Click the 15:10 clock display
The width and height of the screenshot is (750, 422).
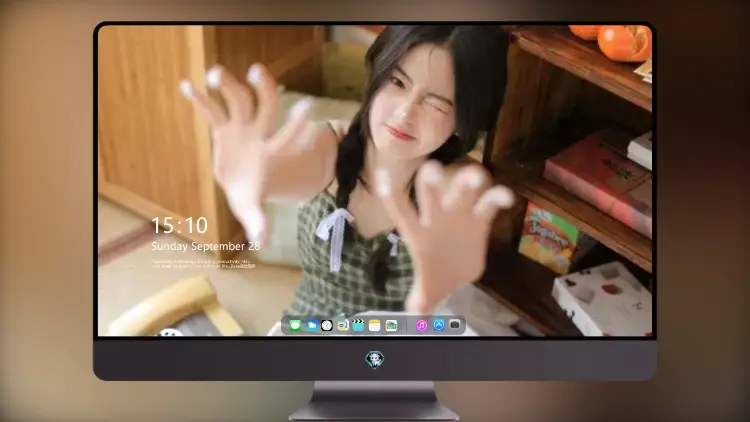[179, 225]
